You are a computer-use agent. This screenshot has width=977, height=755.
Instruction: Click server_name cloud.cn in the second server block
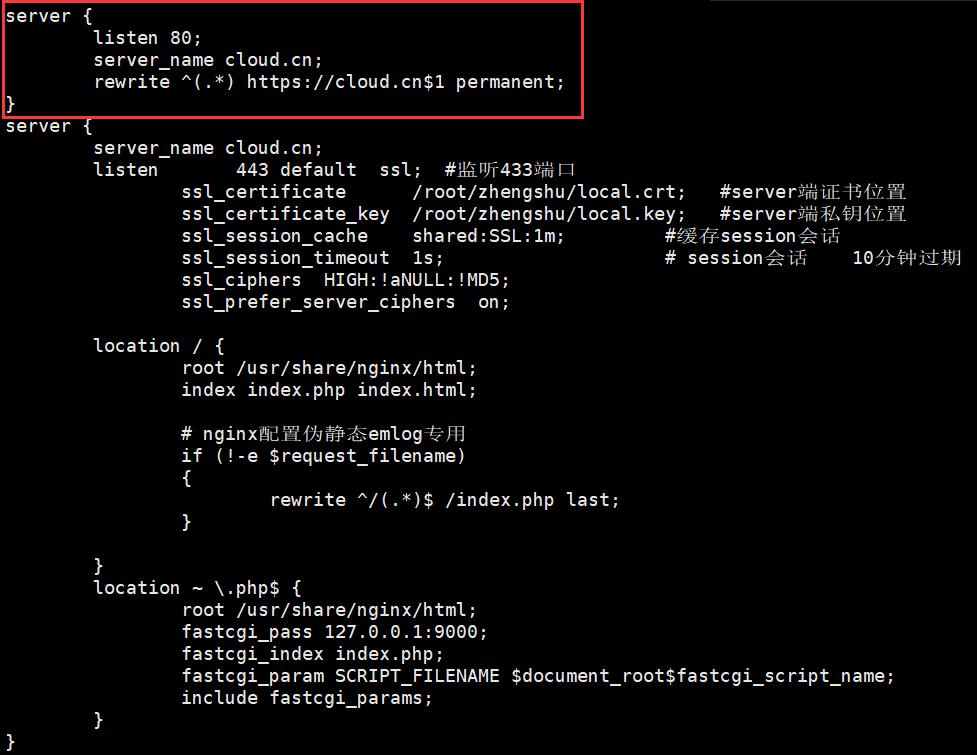coord(207,148)
